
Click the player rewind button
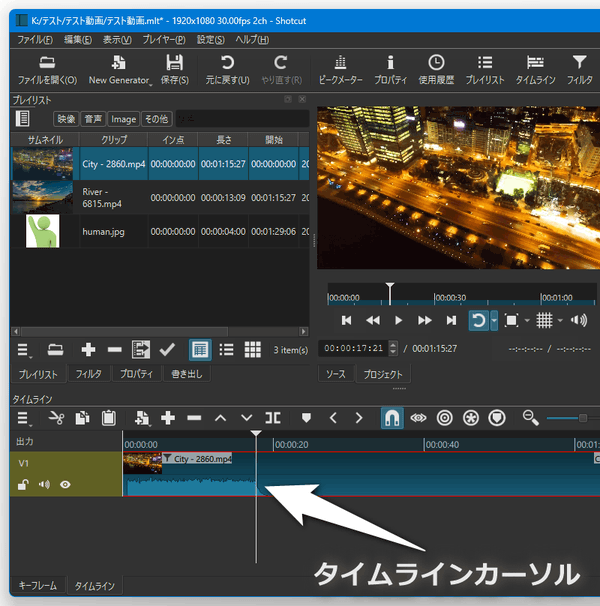tap(373, 320)
